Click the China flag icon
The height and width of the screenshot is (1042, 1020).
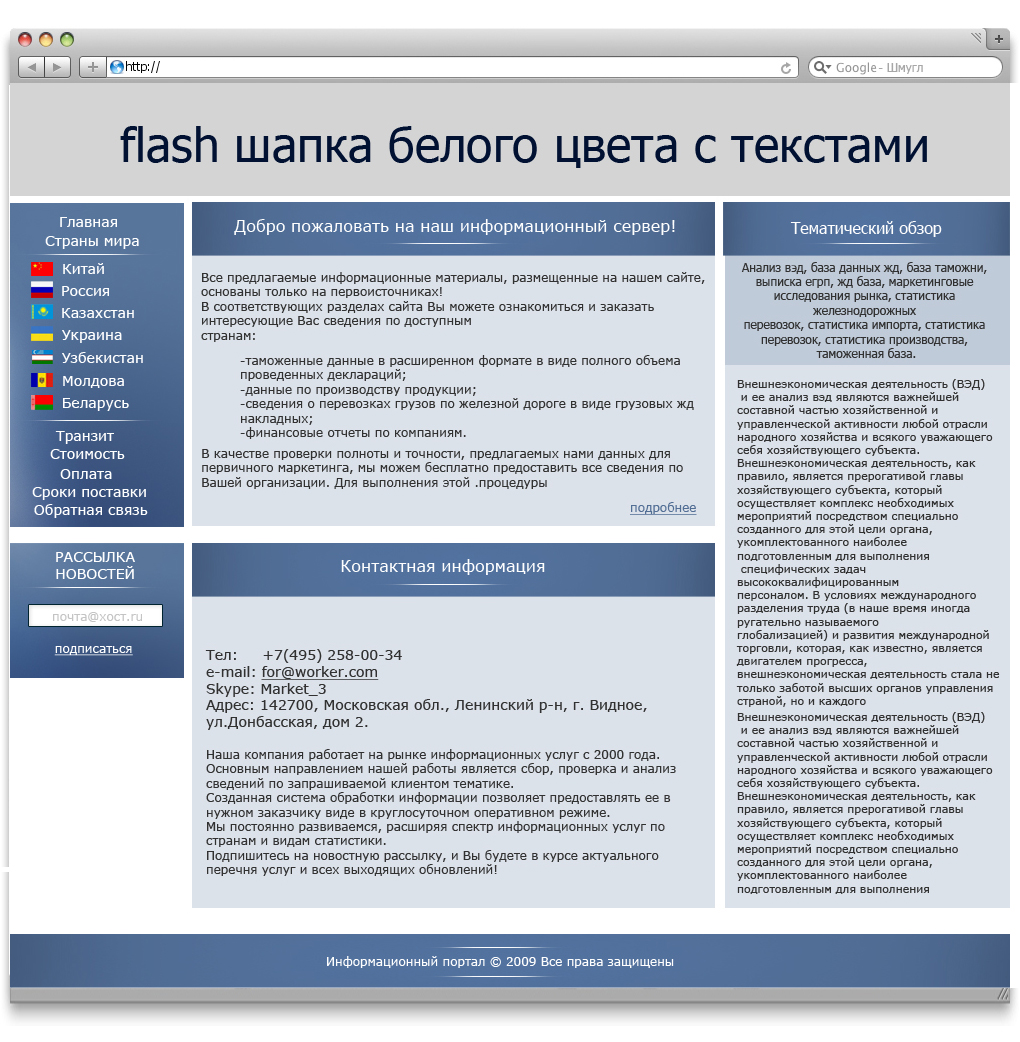click(x=42, y=268)
